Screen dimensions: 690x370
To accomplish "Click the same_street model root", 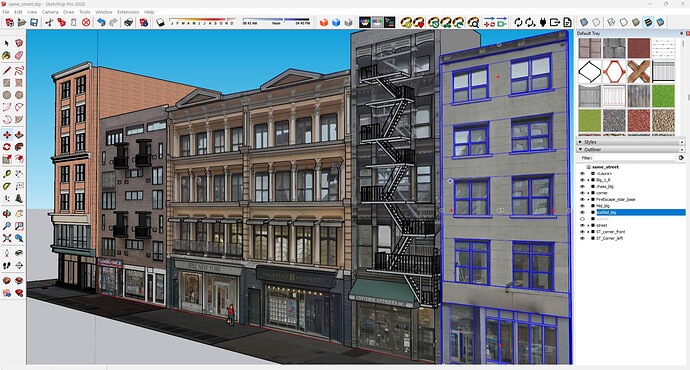I will [605, 167].
